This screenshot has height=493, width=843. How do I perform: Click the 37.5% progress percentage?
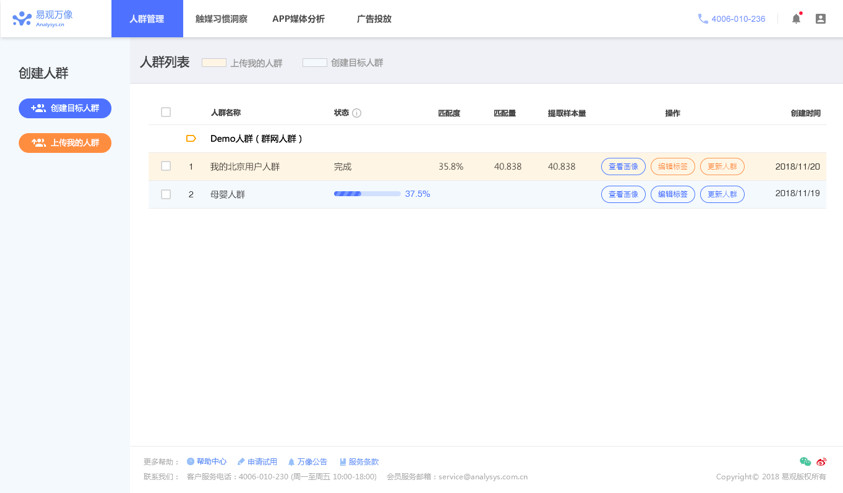click(417, 194)
